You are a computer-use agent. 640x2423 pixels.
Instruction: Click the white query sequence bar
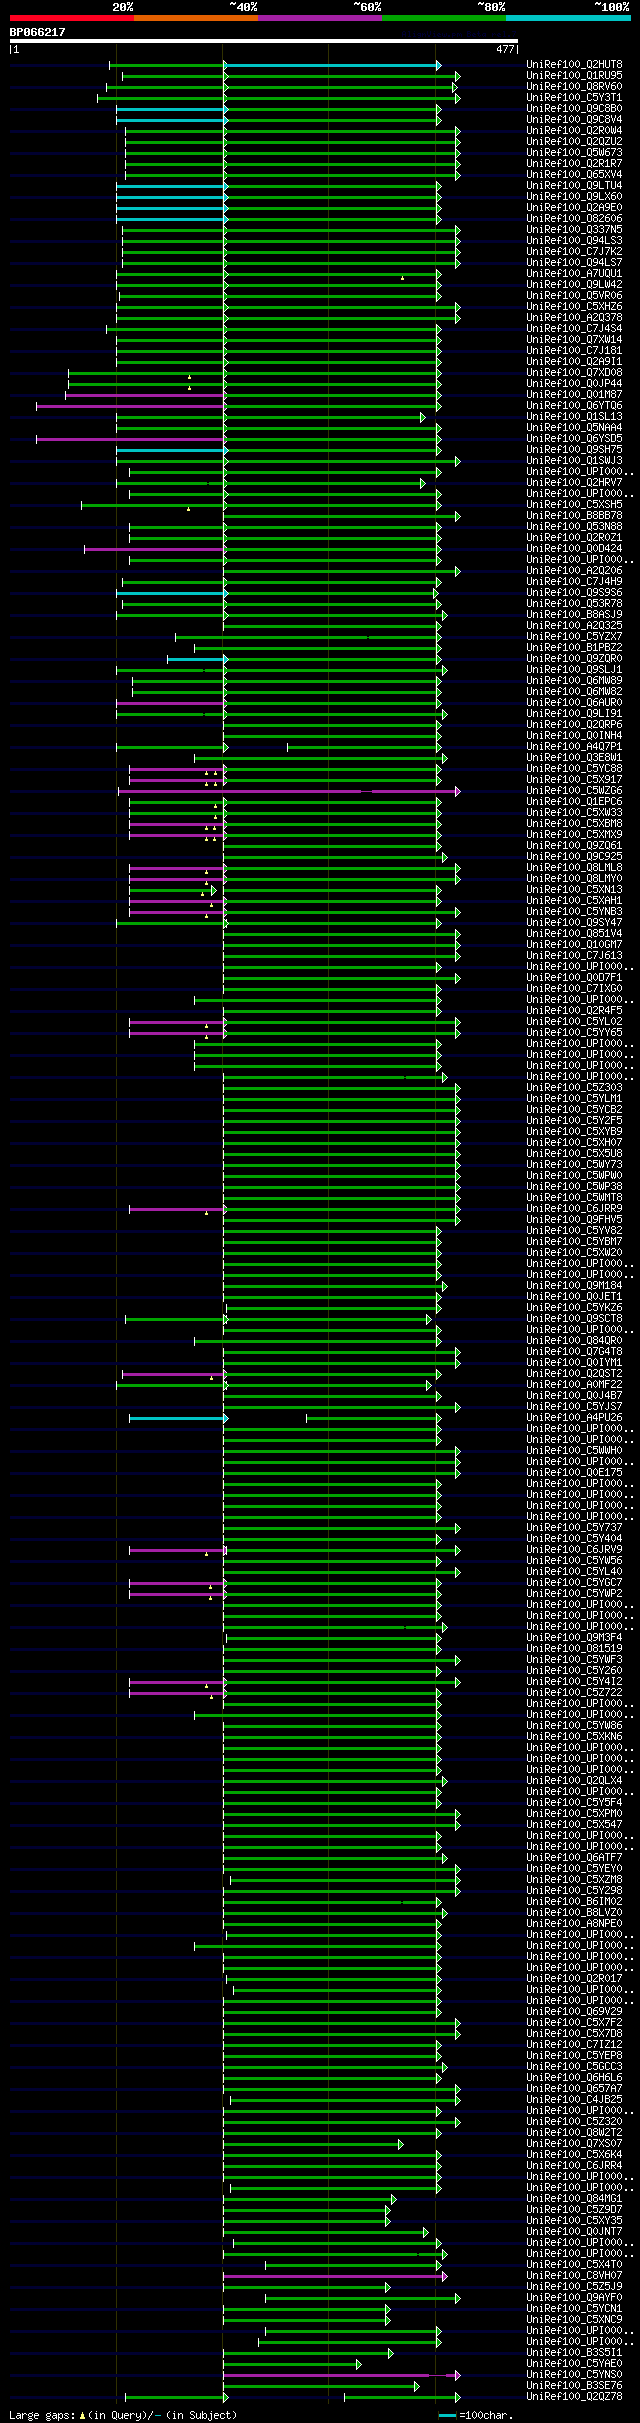[264, 41]
